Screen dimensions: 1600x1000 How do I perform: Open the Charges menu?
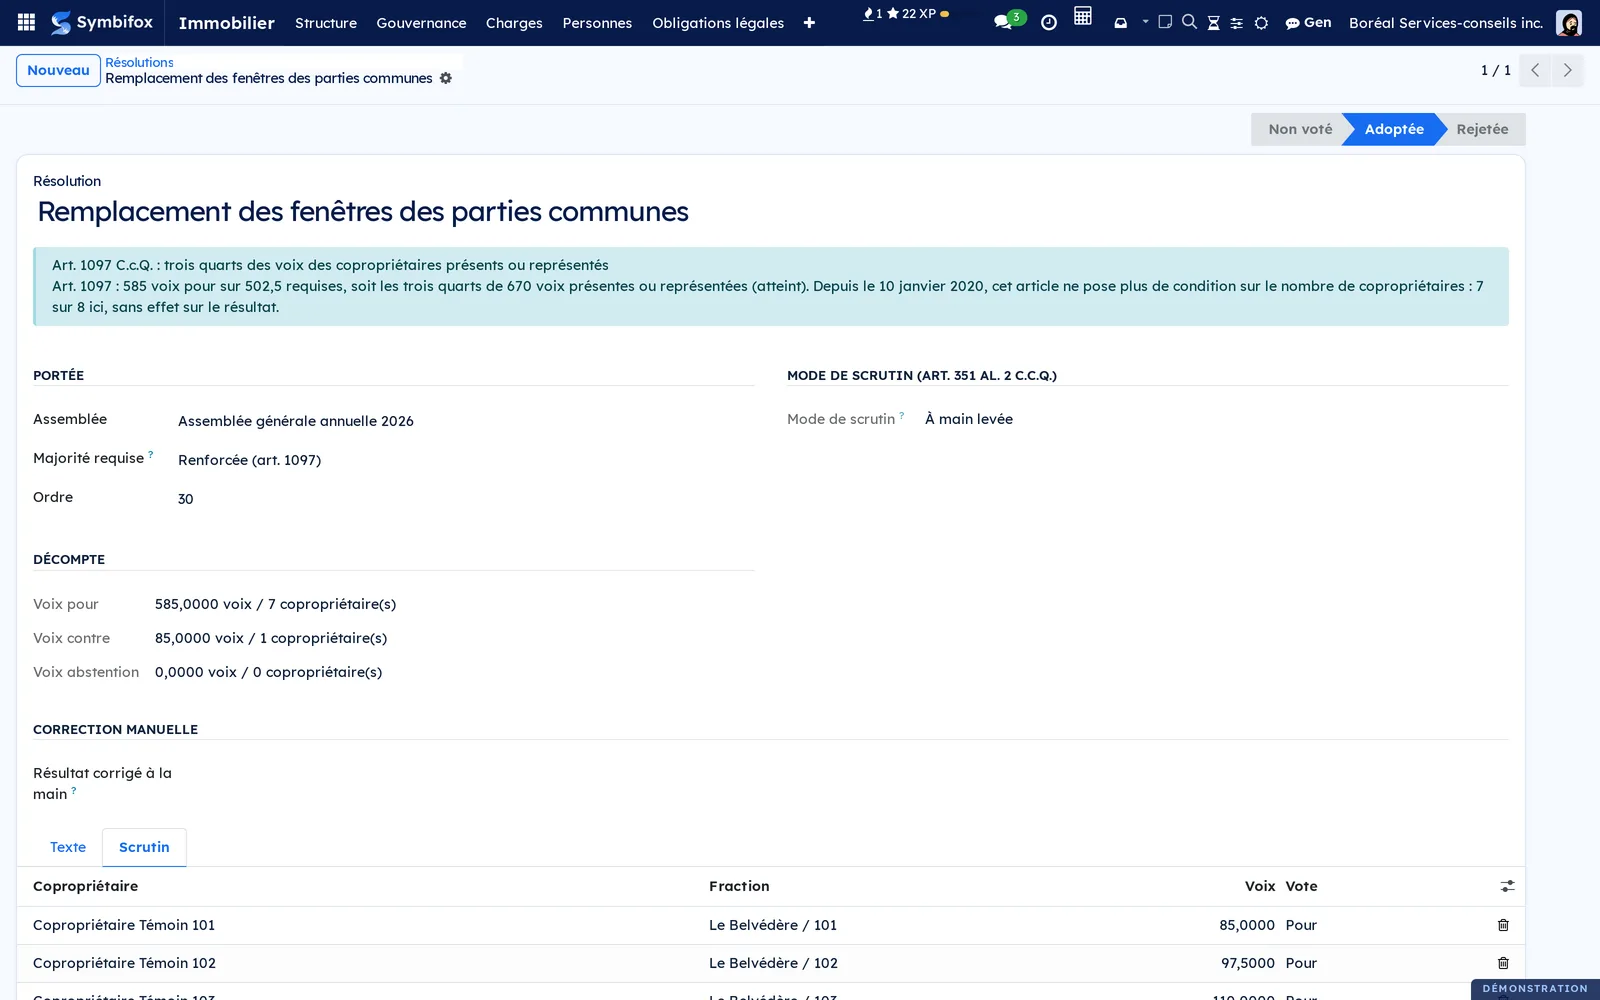pyautogui.click(x=514, y=23)
